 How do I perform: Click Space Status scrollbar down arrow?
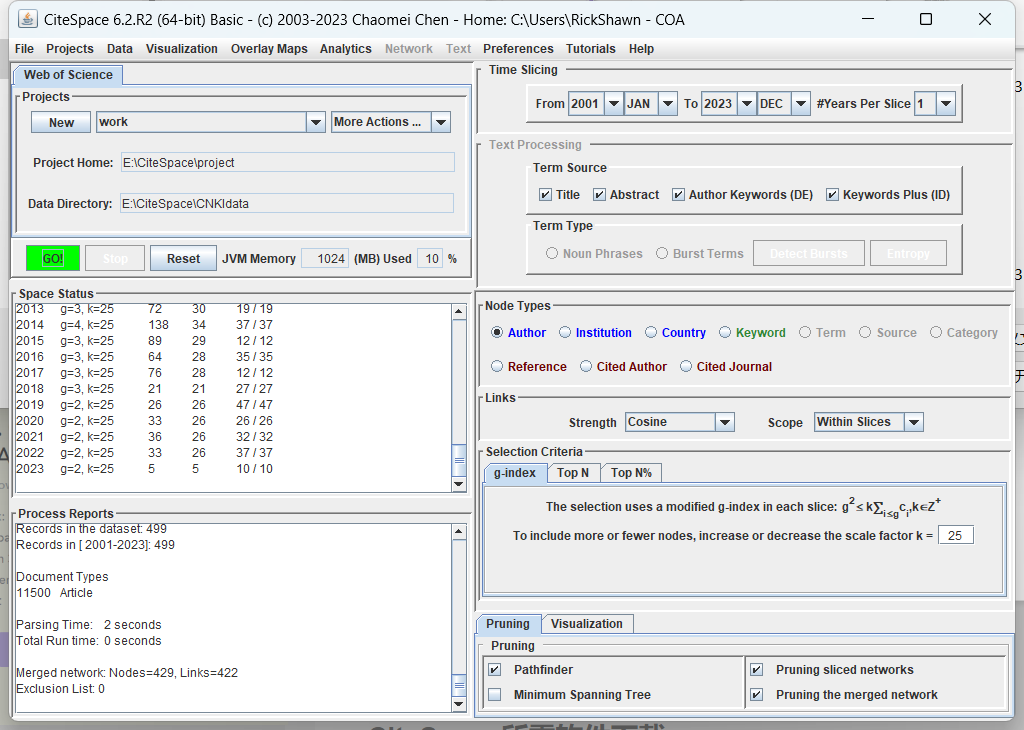pos(458,484)
